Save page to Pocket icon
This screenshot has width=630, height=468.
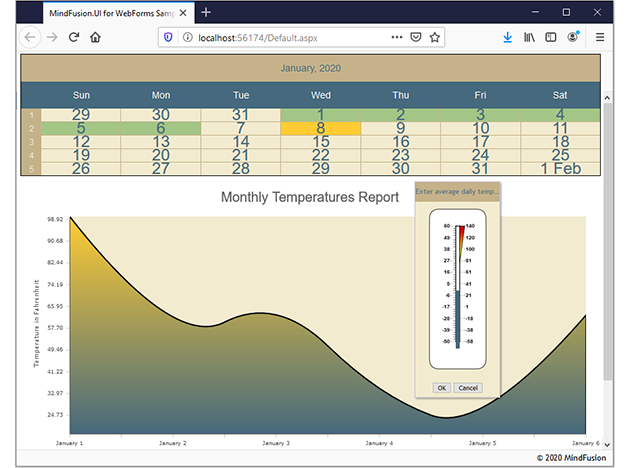(415, 37)
